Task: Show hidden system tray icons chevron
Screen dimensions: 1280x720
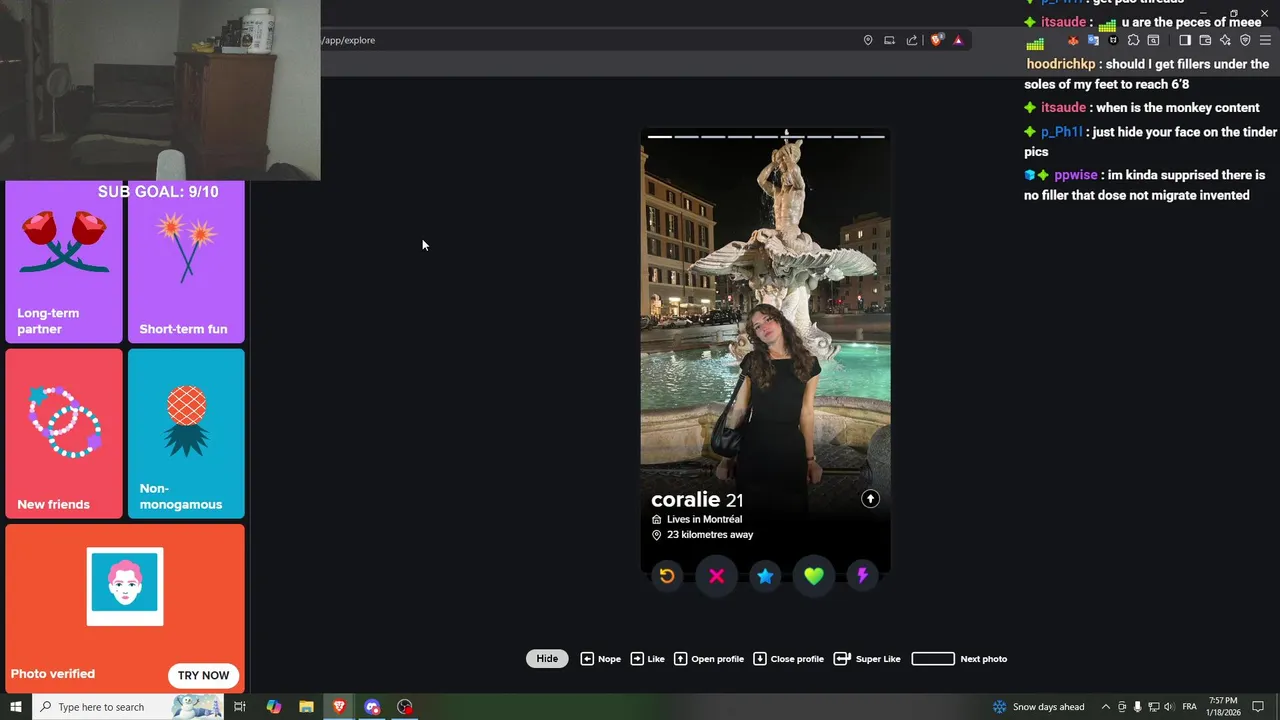Action: [x=1105, y=707]
